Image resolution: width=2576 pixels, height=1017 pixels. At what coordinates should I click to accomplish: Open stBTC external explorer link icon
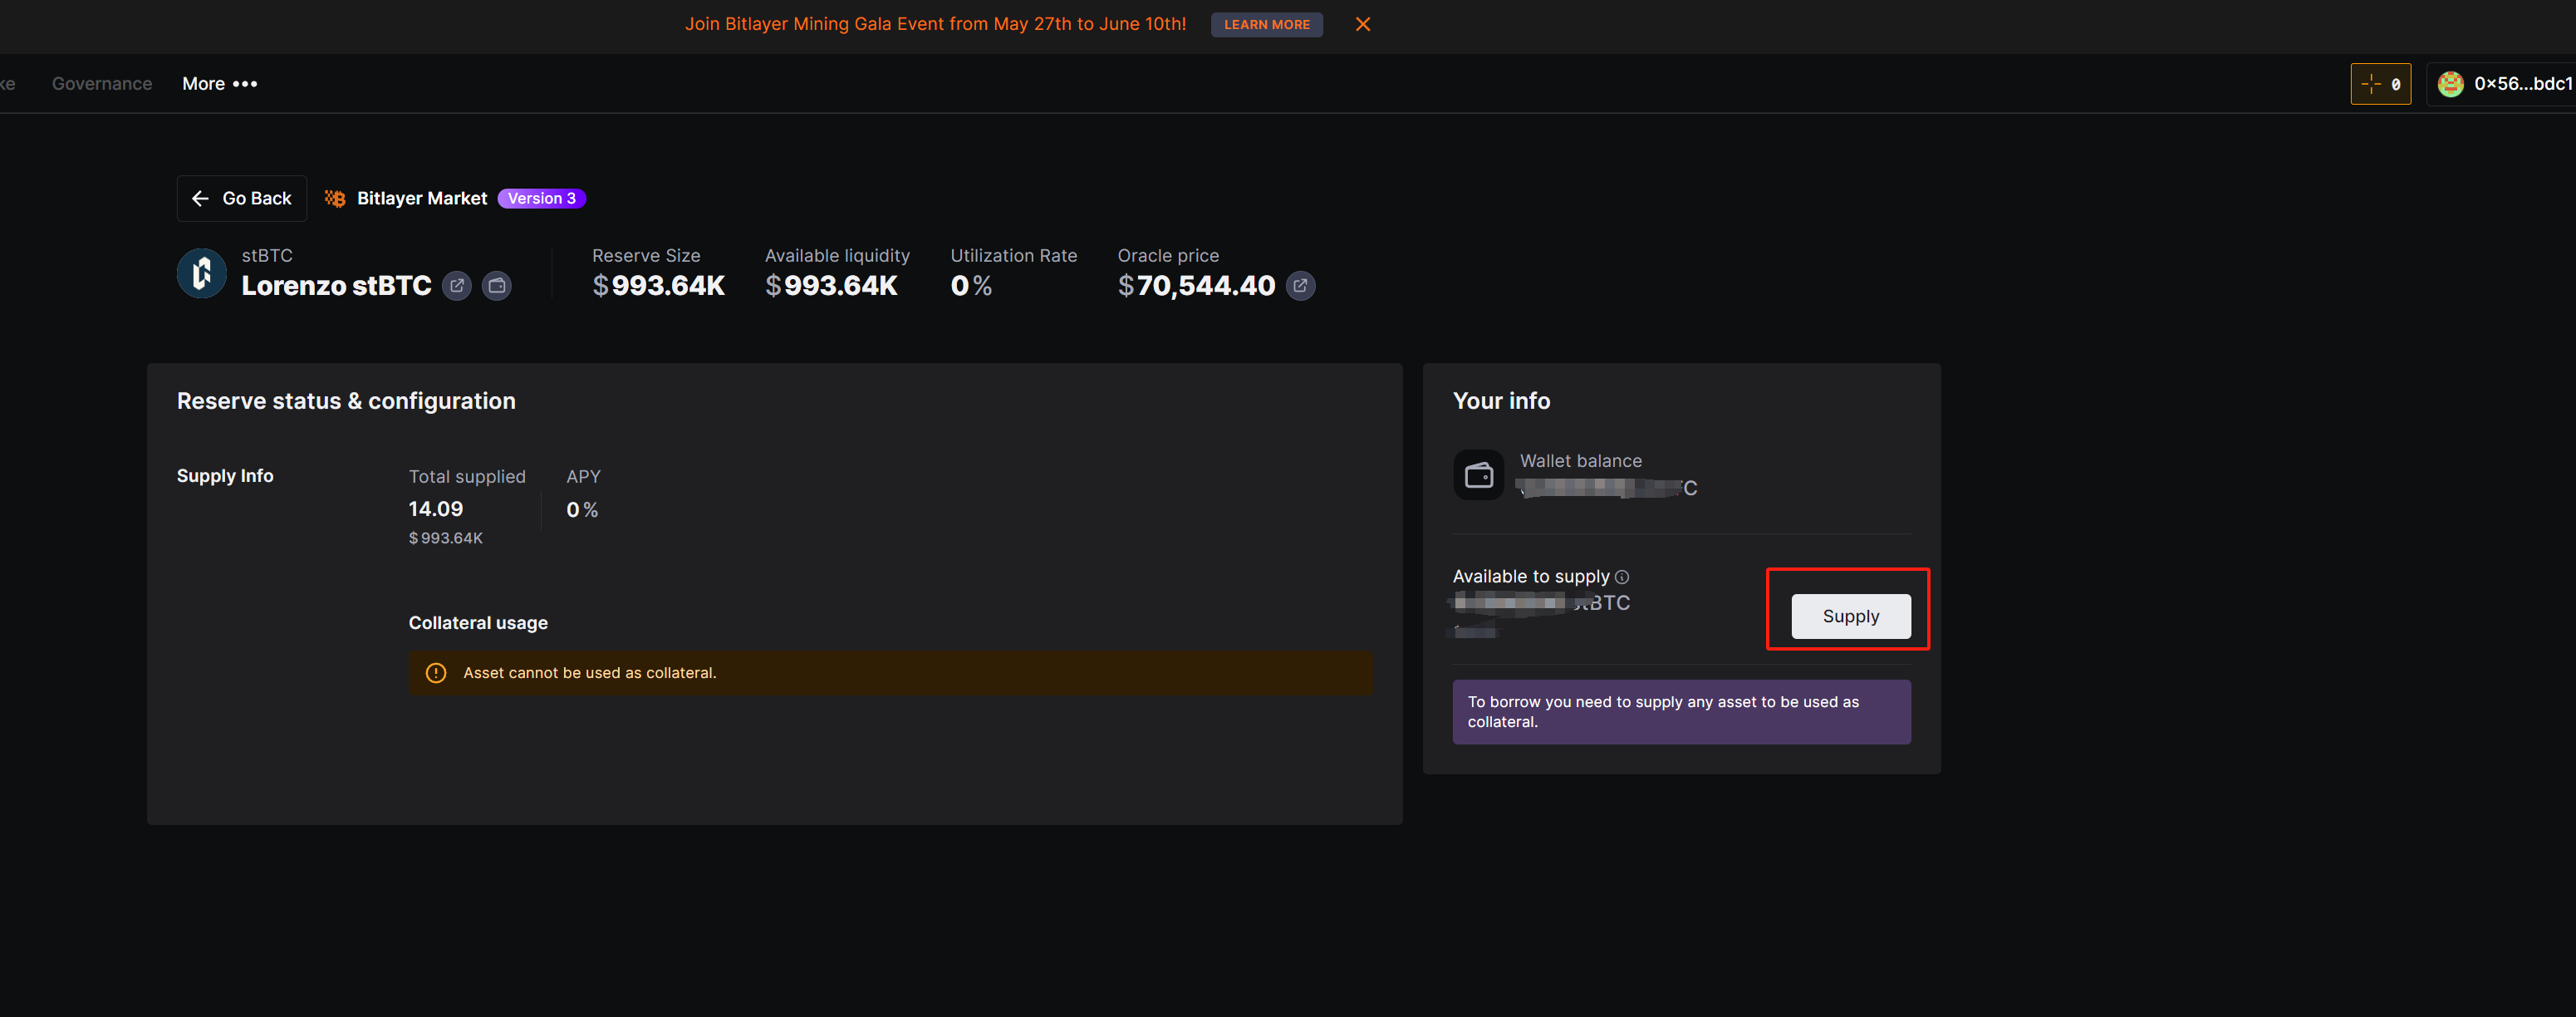pyautogui.click(x=457, y=286)
